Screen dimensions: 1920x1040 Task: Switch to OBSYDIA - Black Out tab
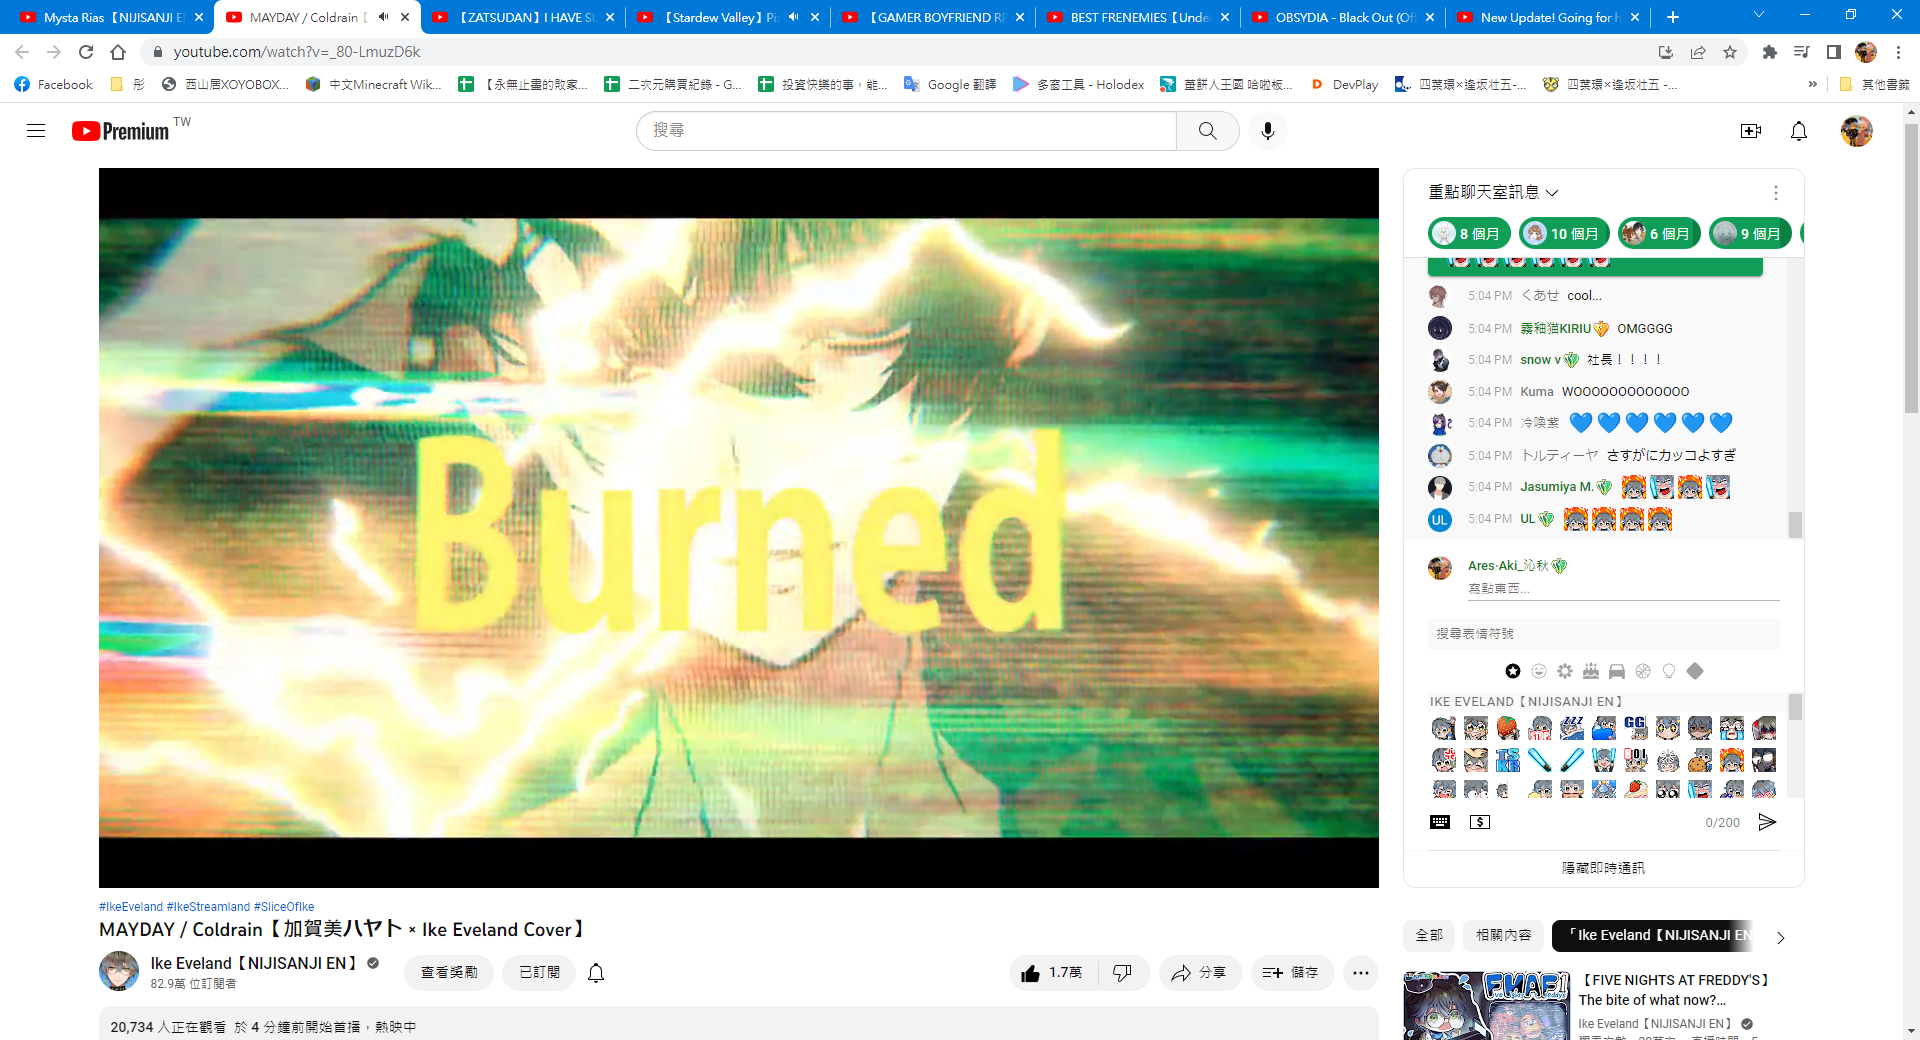1342,17
